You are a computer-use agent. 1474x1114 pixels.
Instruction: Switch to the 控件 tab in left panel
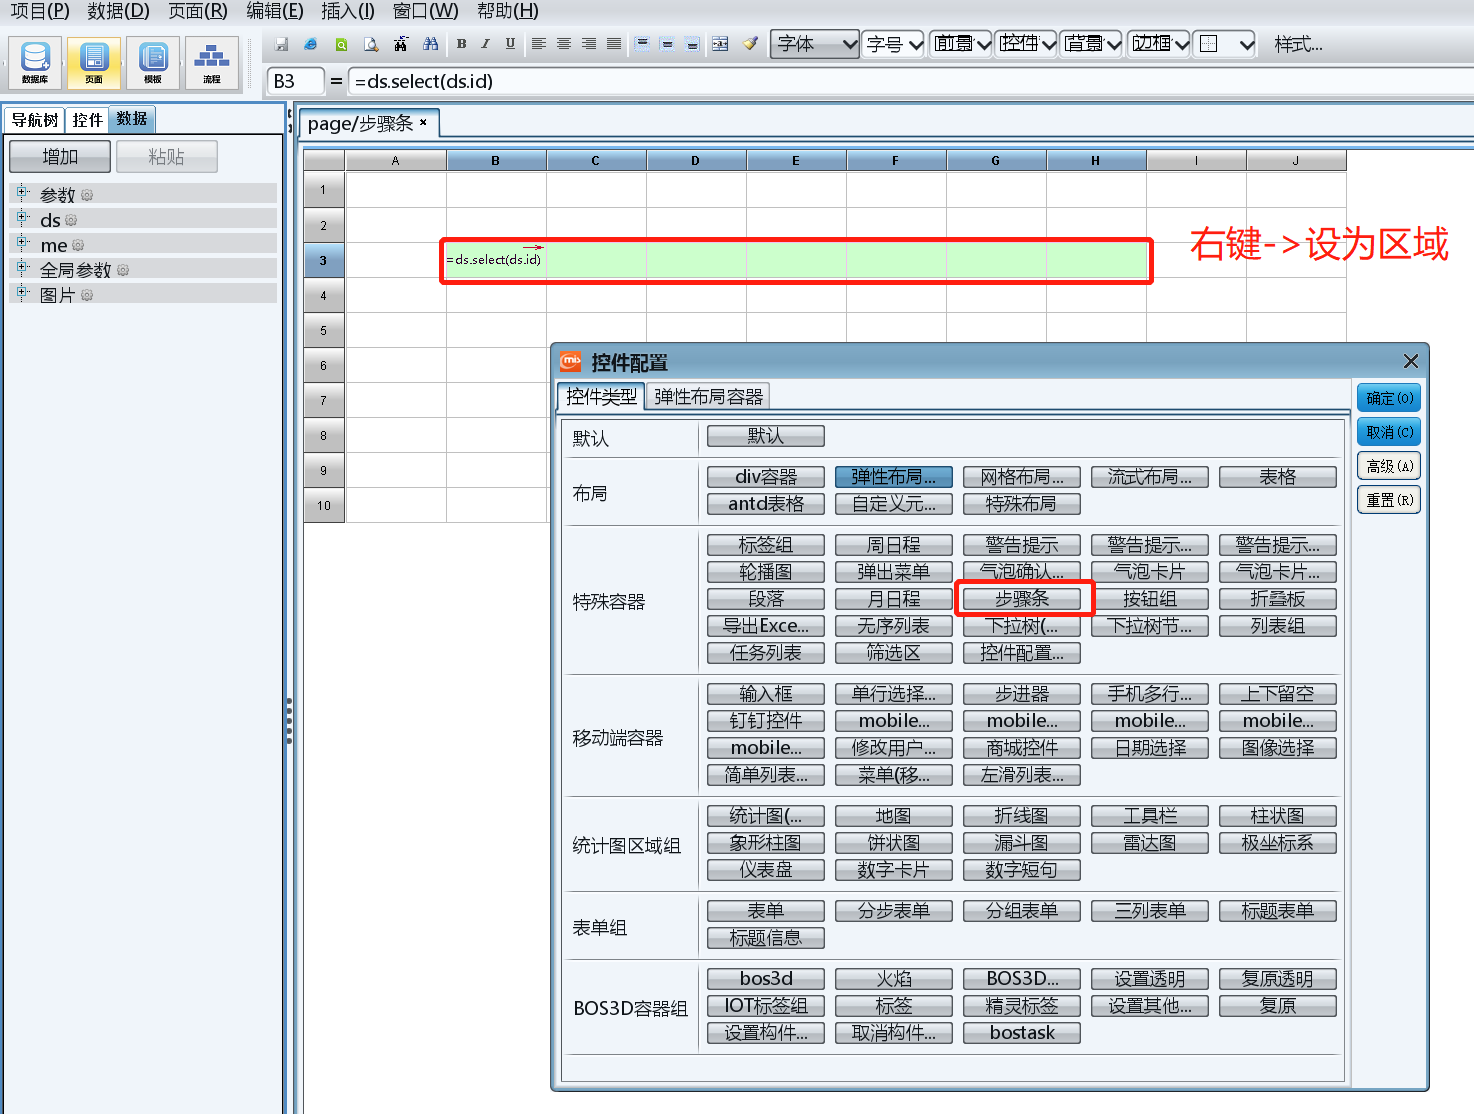(x=88, y=120)
